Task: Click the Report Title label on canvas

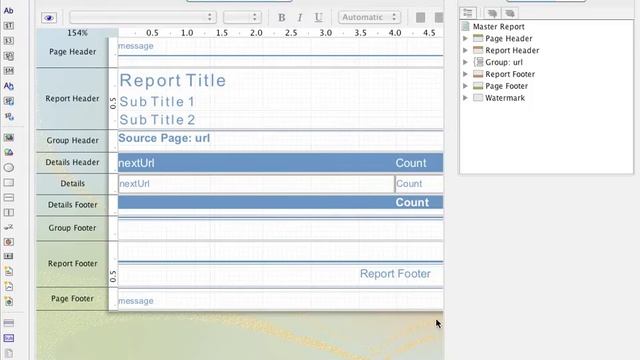Action: [x=173, y=80]
